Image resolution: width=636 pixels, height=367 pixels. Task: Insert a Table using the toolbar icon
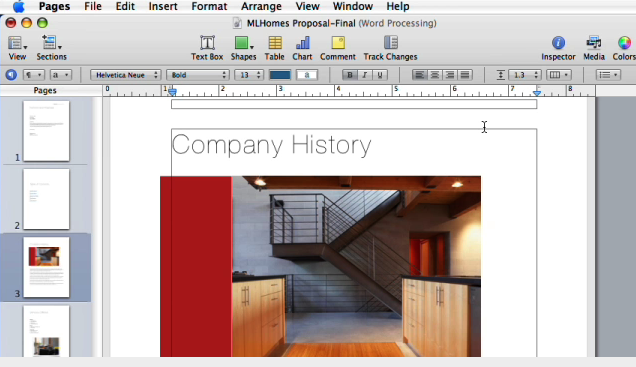click(x=275, y=48)
